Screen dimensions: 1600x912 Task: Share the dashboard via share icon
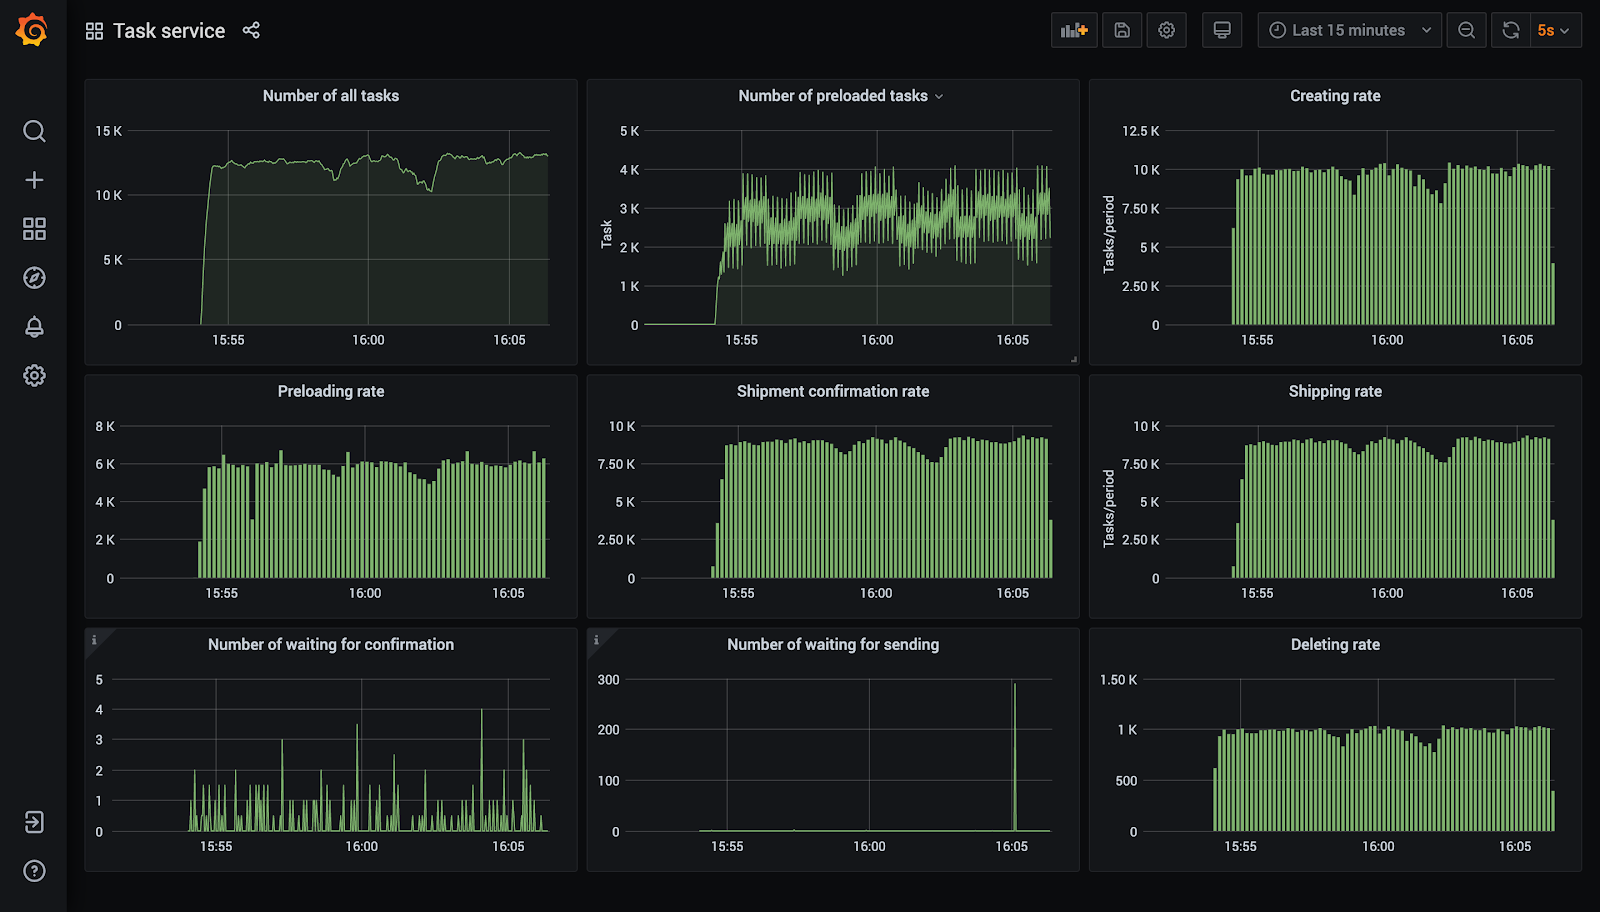point(251,30)
